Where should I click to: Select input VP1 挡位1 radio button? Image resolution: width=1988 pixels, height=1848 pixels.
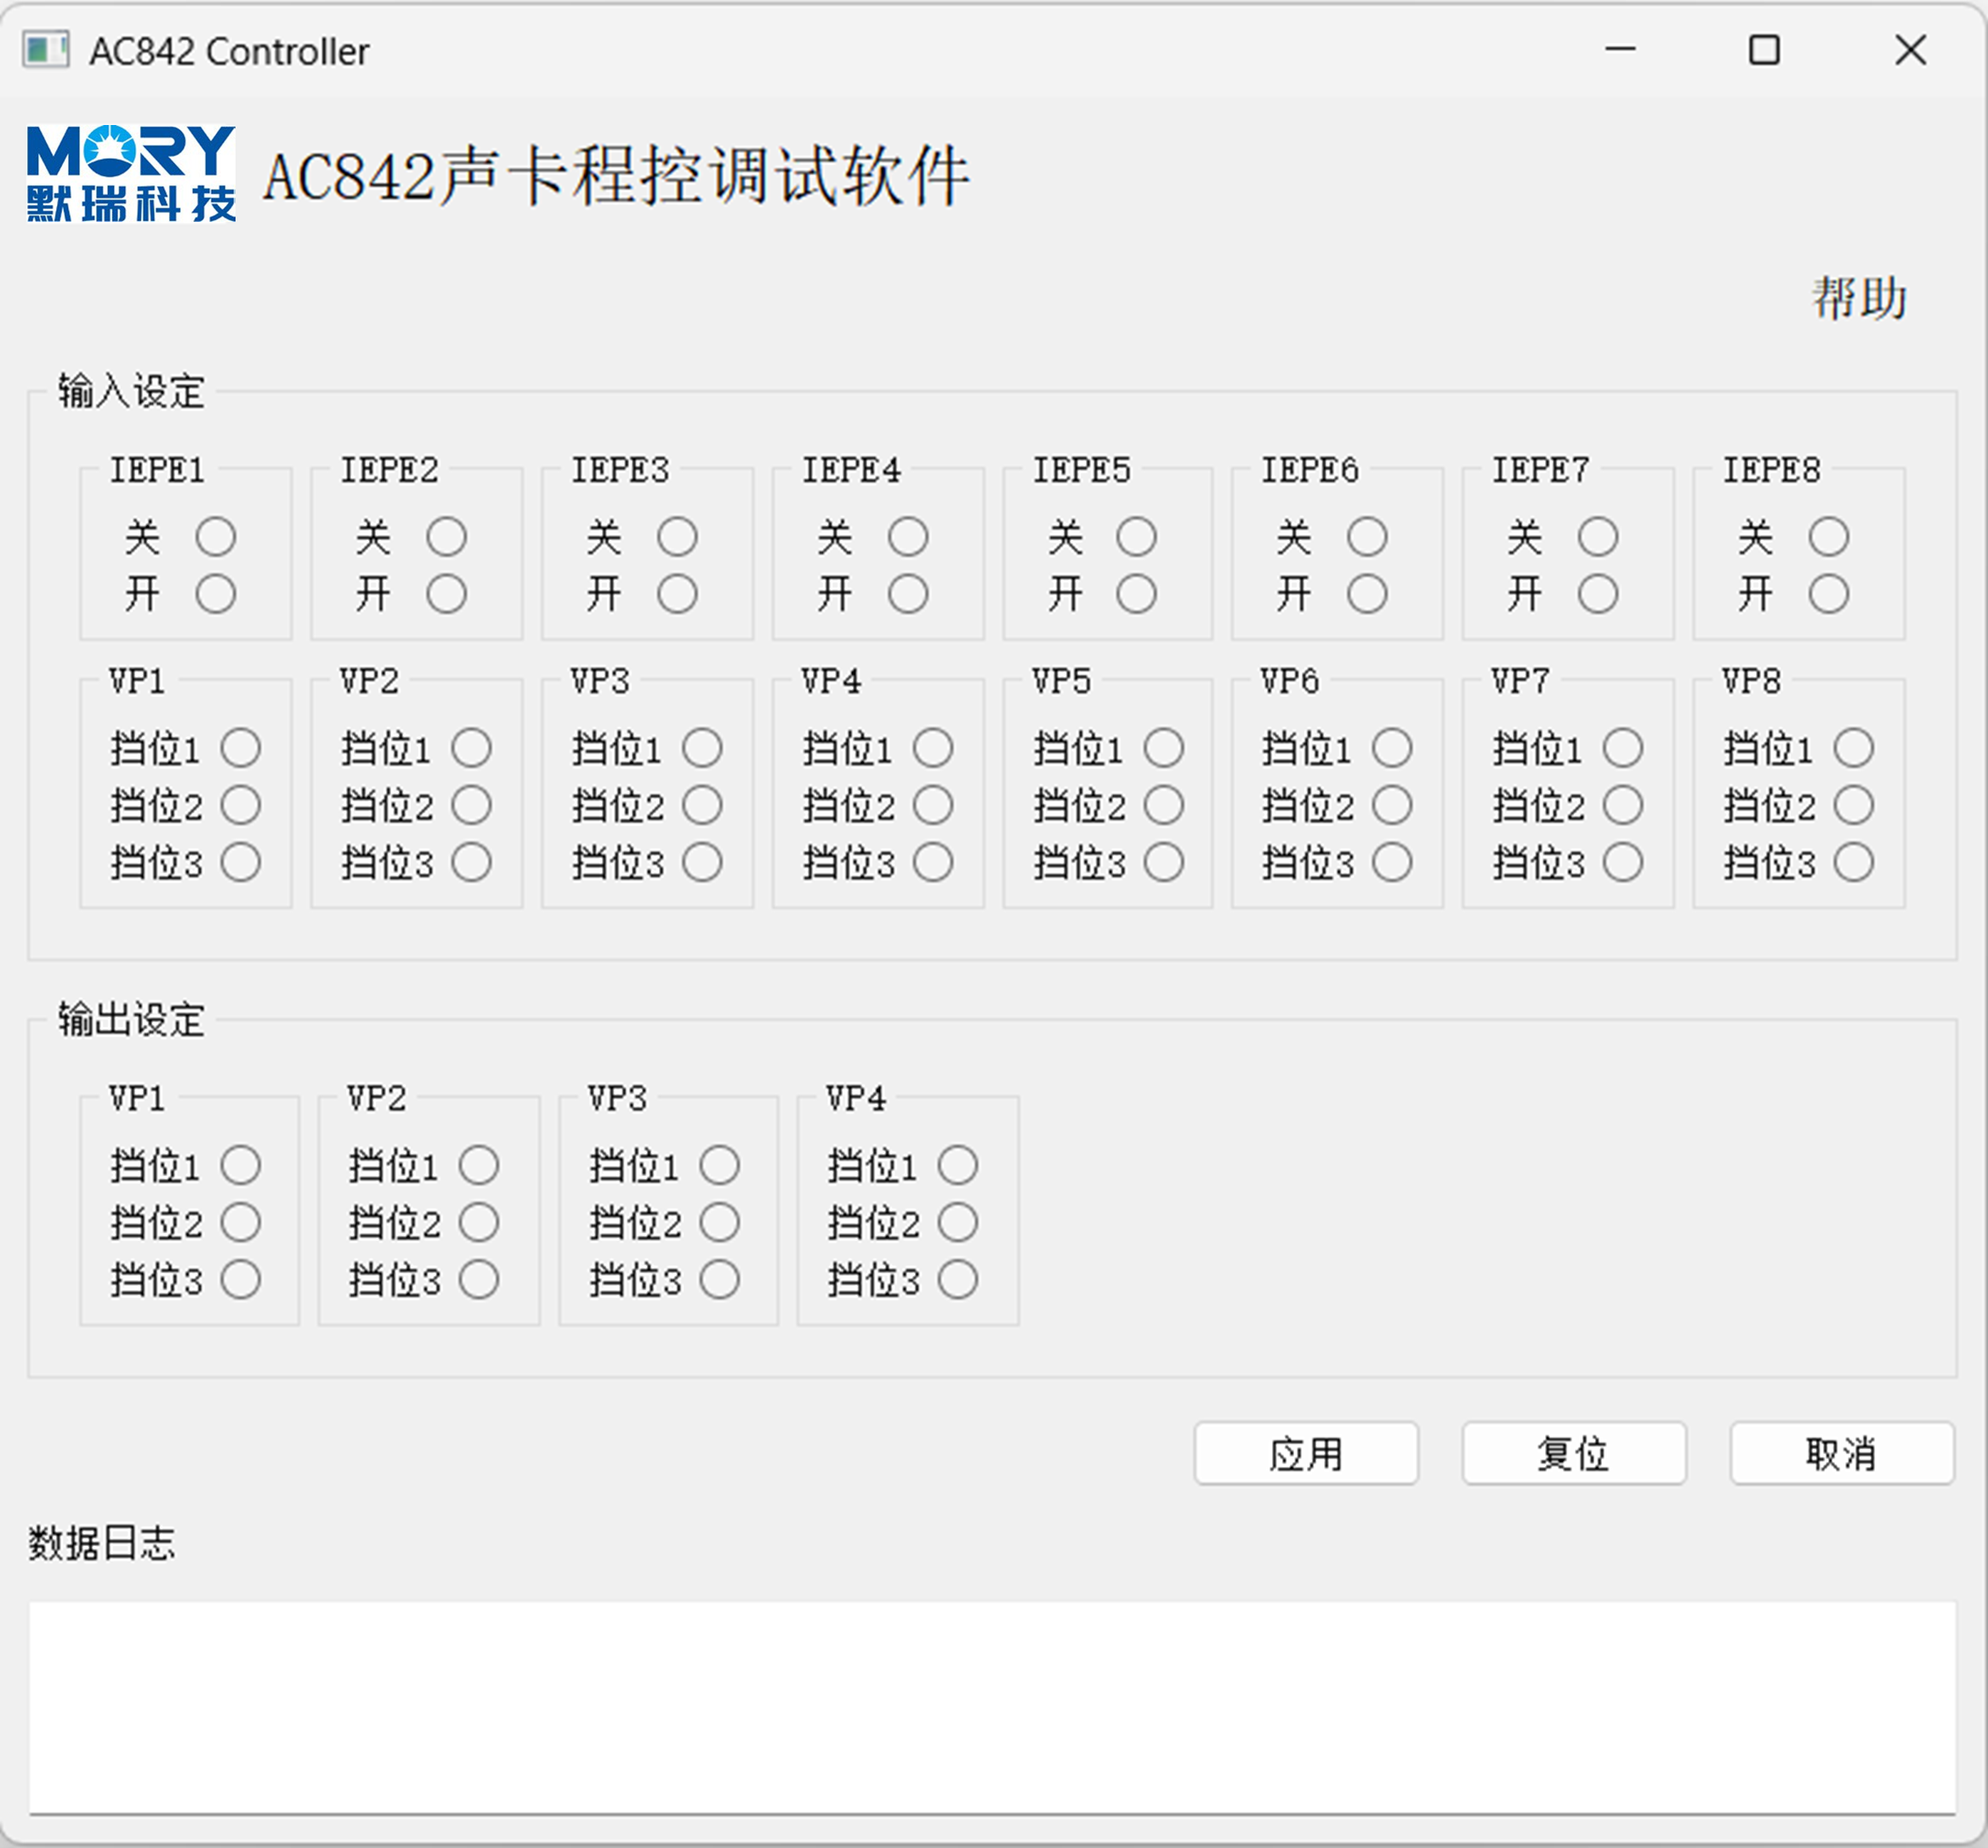point(241,748)
